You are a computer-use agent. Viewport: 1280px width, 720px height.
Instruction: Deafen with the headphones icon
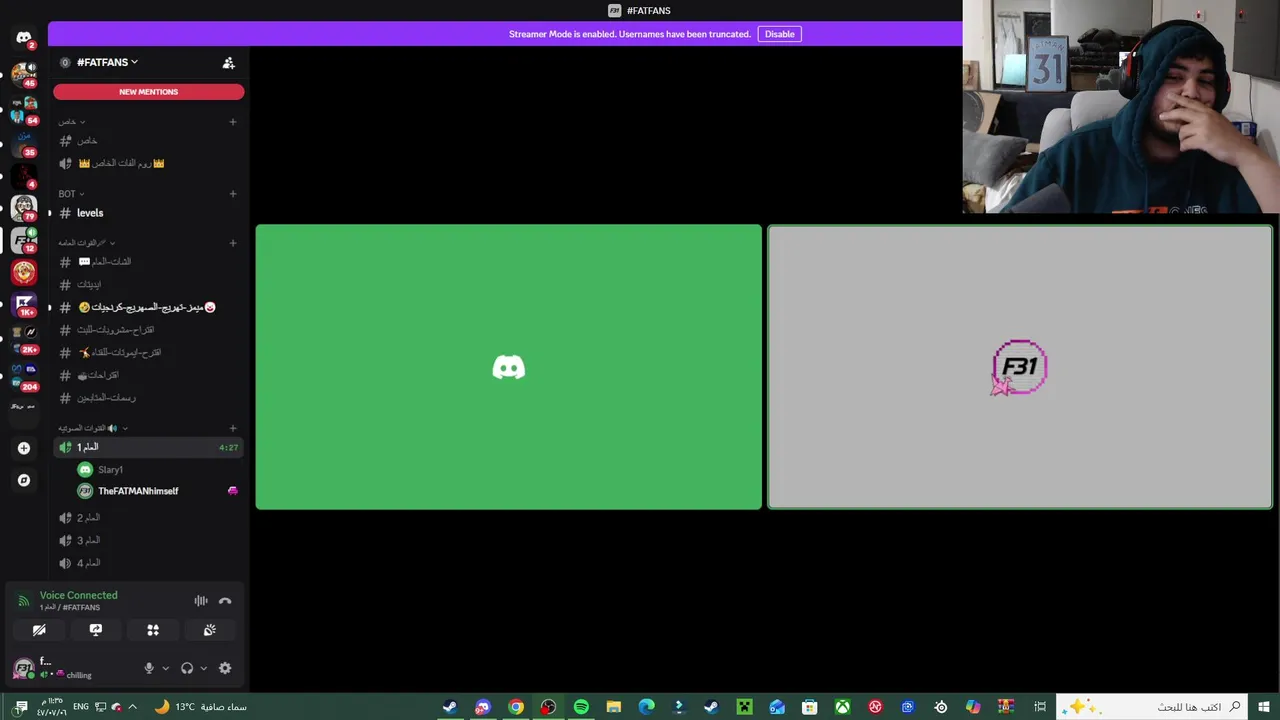(x=187, y=668)
